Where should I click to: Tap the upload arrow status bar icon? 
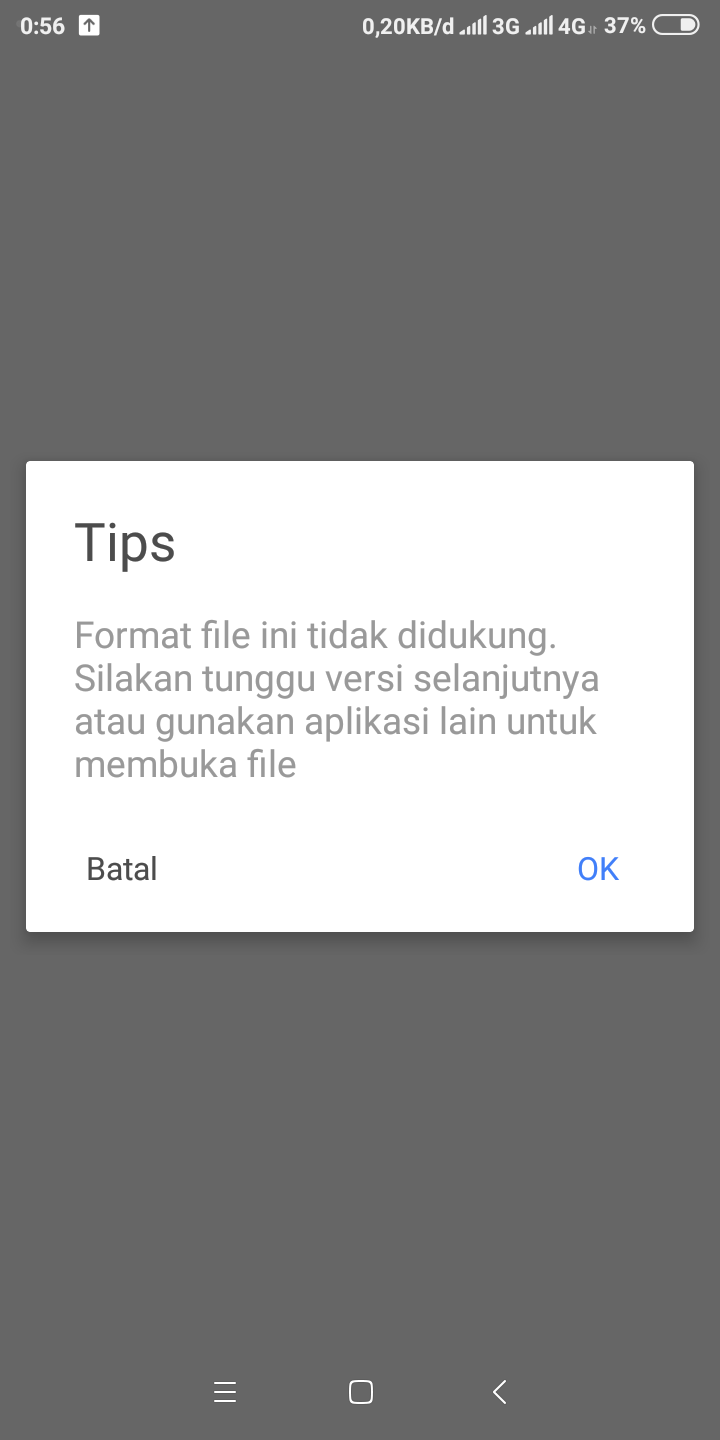click(89, 26)
